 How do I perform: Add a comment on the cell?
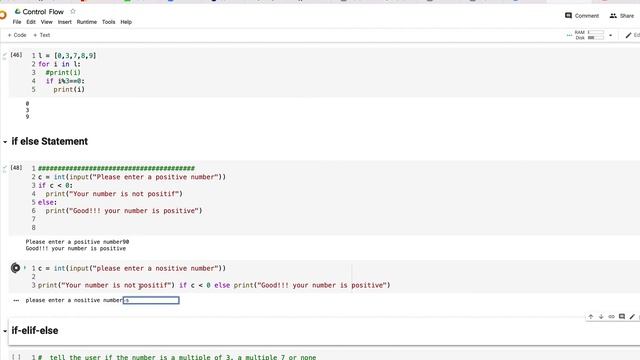(622, 317)
